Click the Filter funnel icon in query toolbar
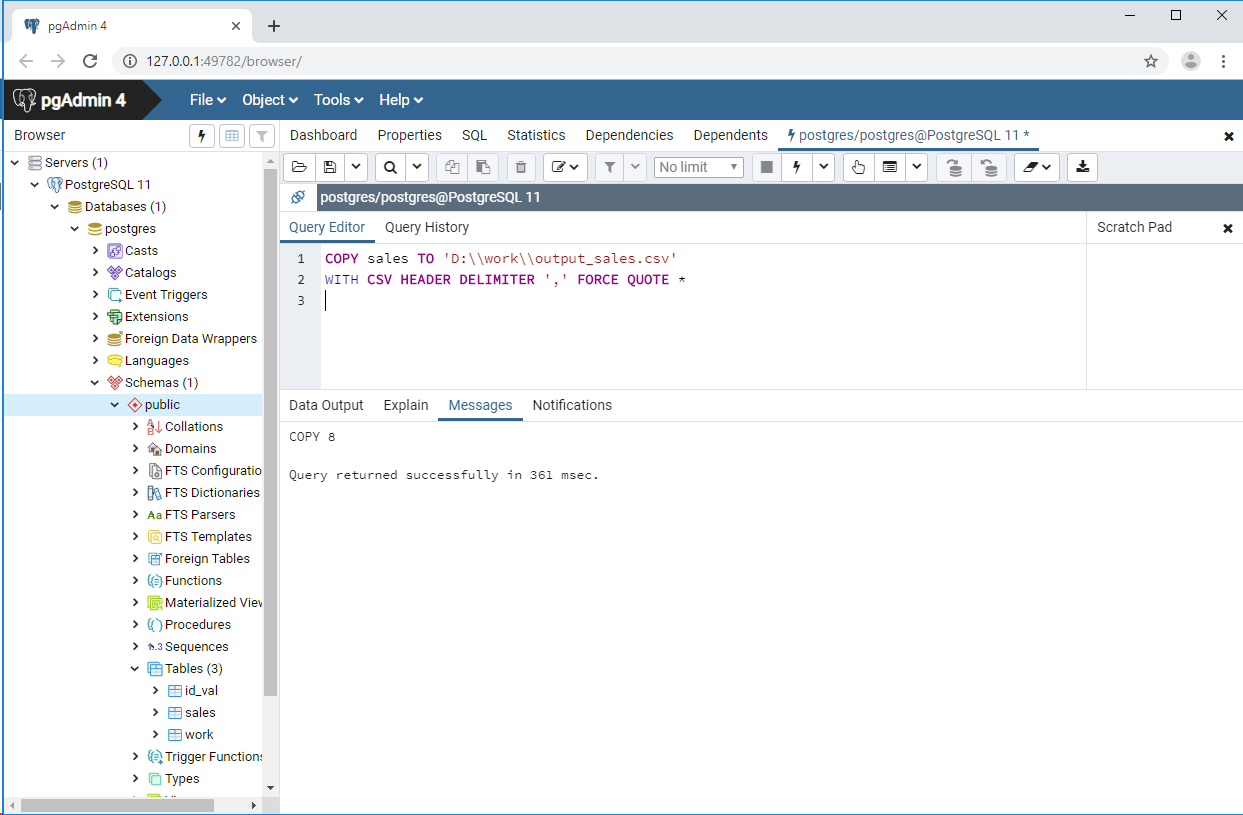Image resolution: width=1243 pixels, height=815 pixels. [609, 167]
